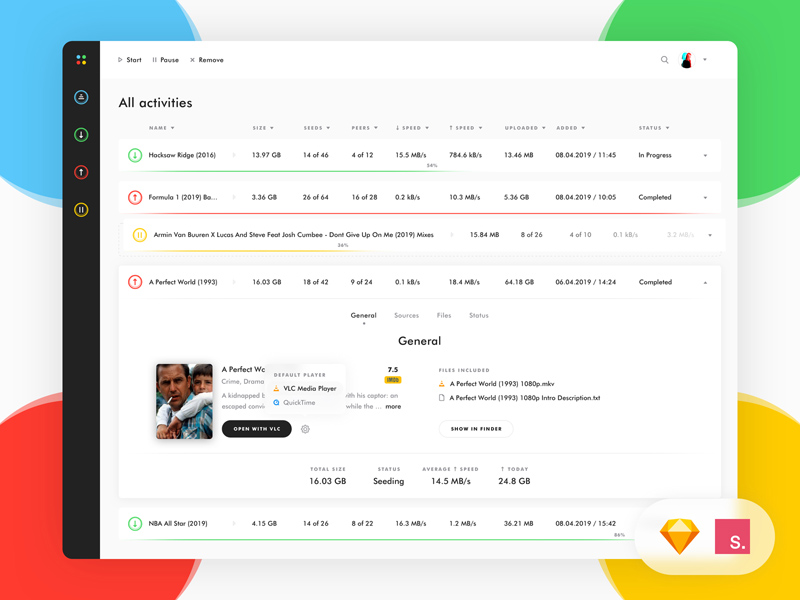800x600 pixels.
Task: Click the download filter icon in sidebar
Action: (x=81, y=135)
